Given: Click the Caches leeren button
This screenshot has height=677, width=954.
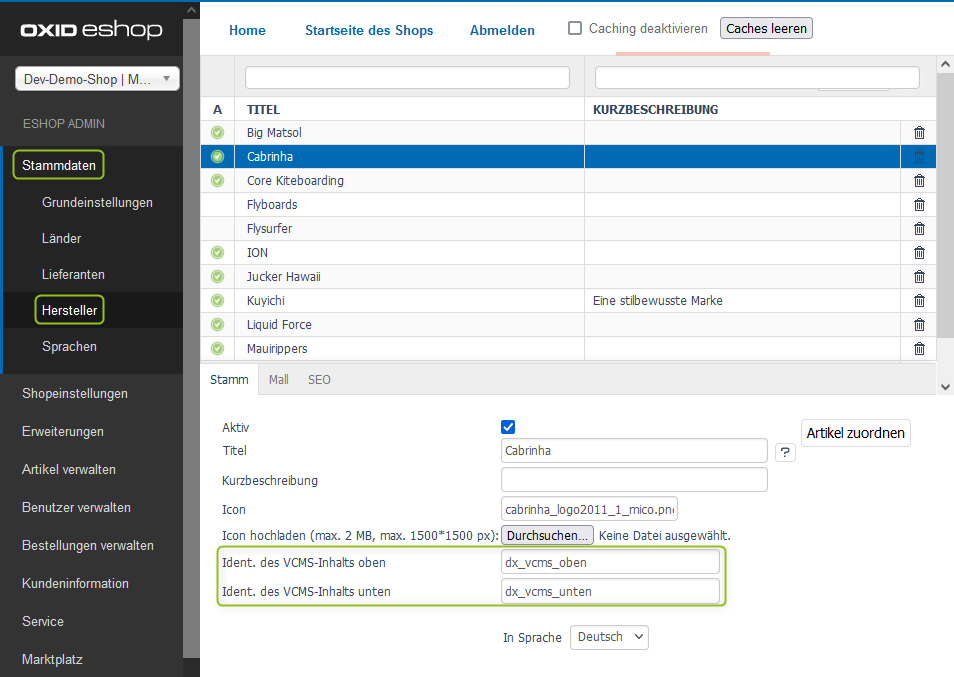Looking at the screenshot, I should point(766,29).
